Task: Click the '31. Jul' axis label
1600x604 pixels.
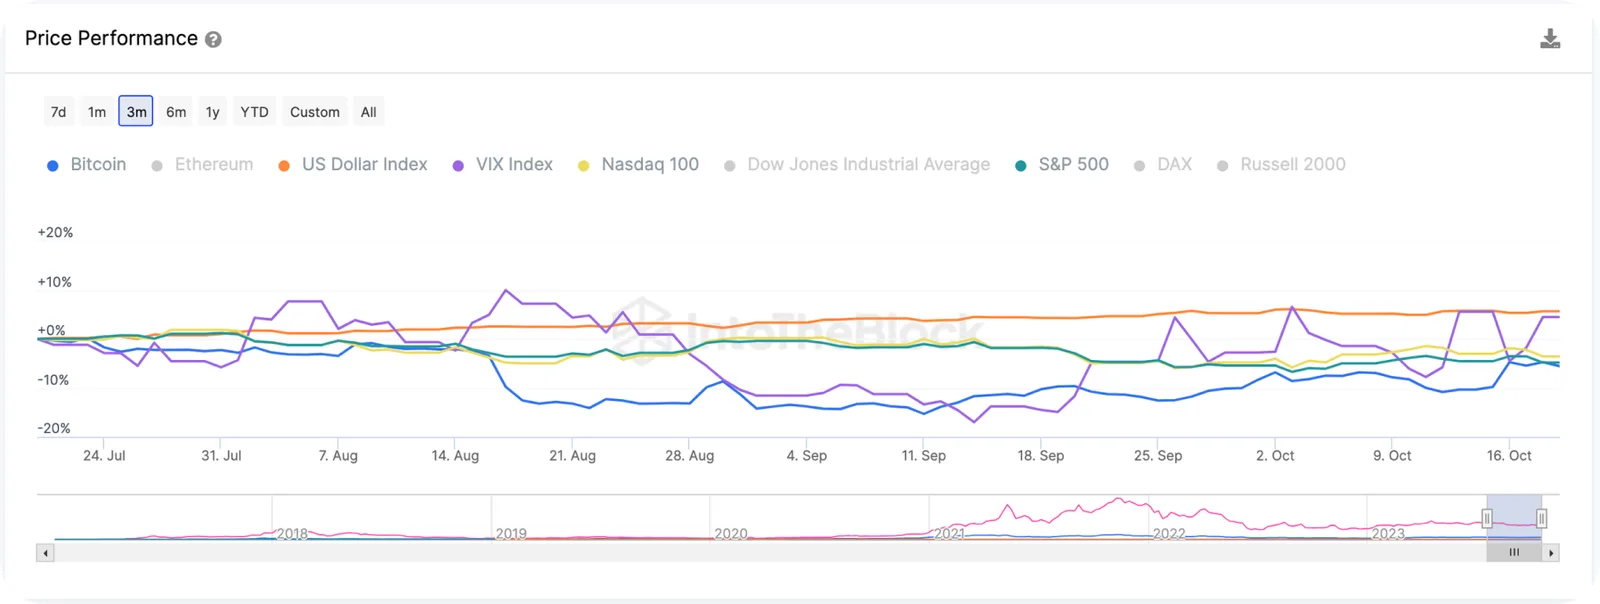Action: point(221,456)
